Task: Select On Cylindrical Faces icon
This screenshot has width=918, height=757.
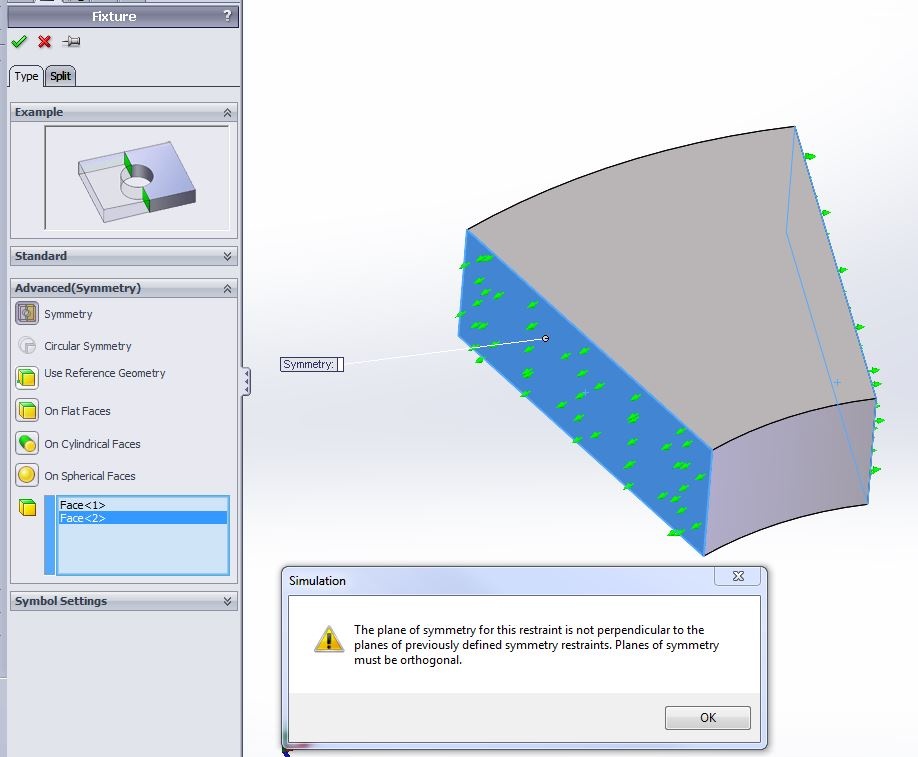Action: (26, 443)
